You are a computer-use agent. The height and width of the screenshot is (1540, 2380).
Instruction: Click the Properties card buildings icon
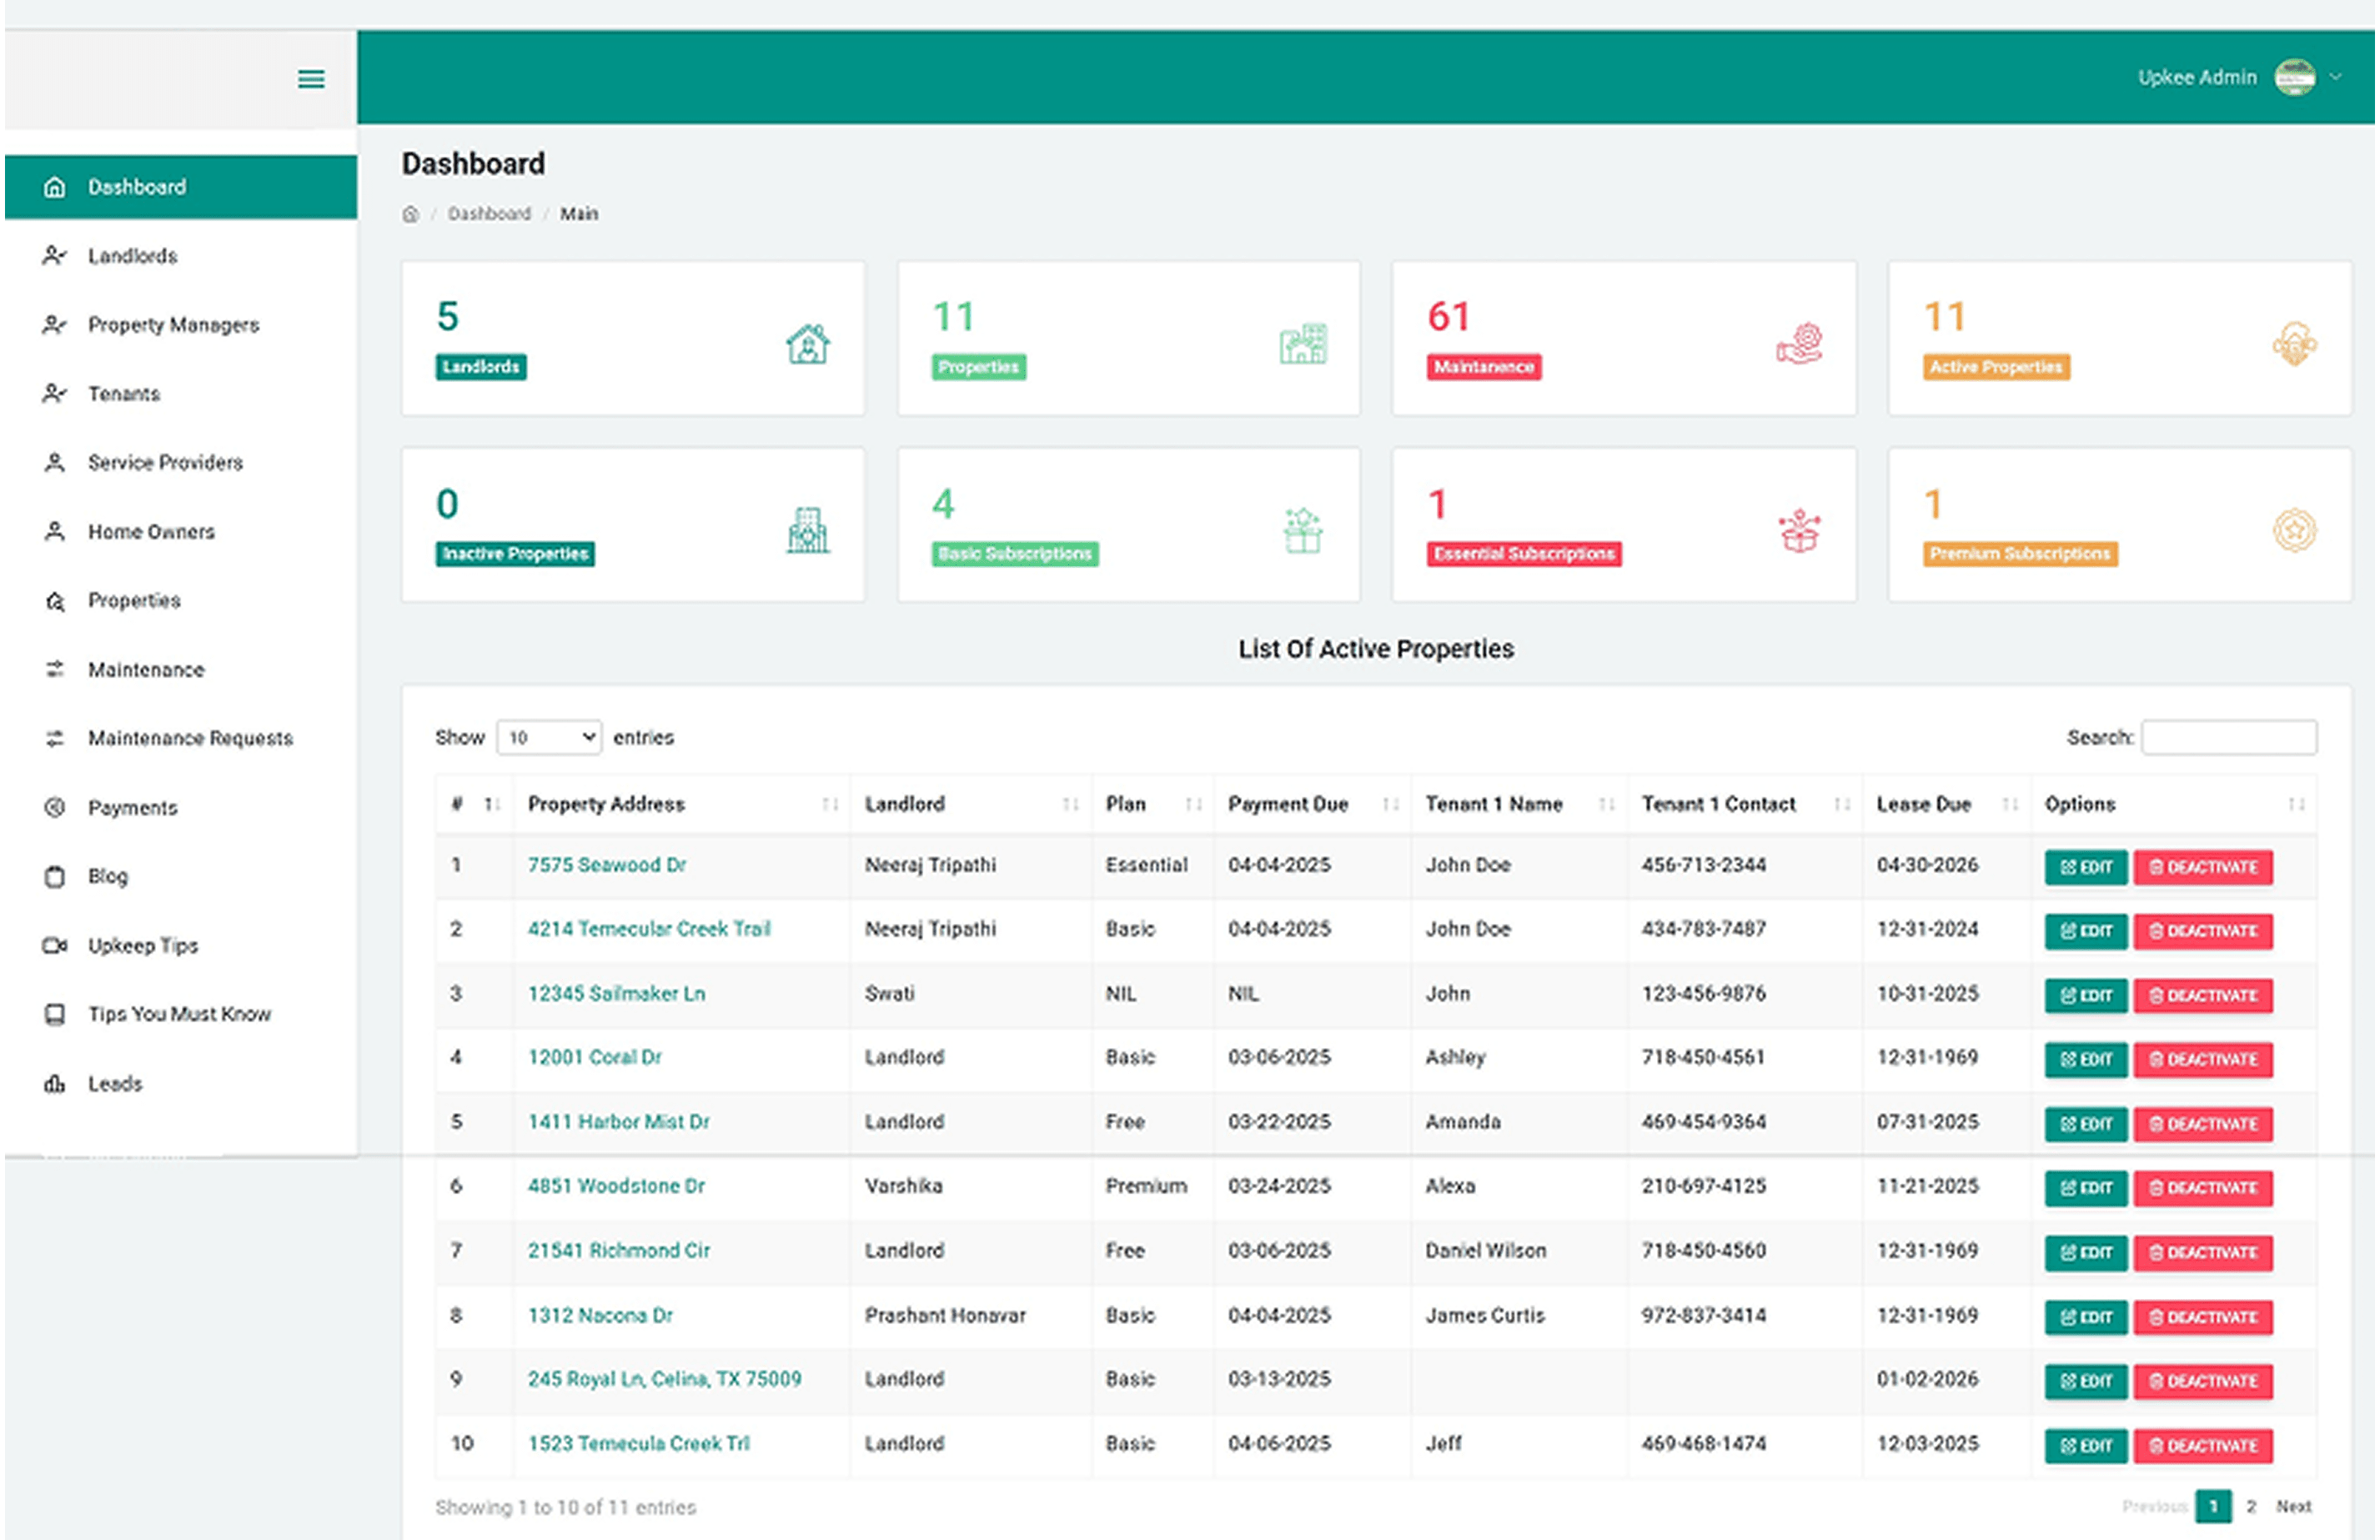tap(1303, 344)
